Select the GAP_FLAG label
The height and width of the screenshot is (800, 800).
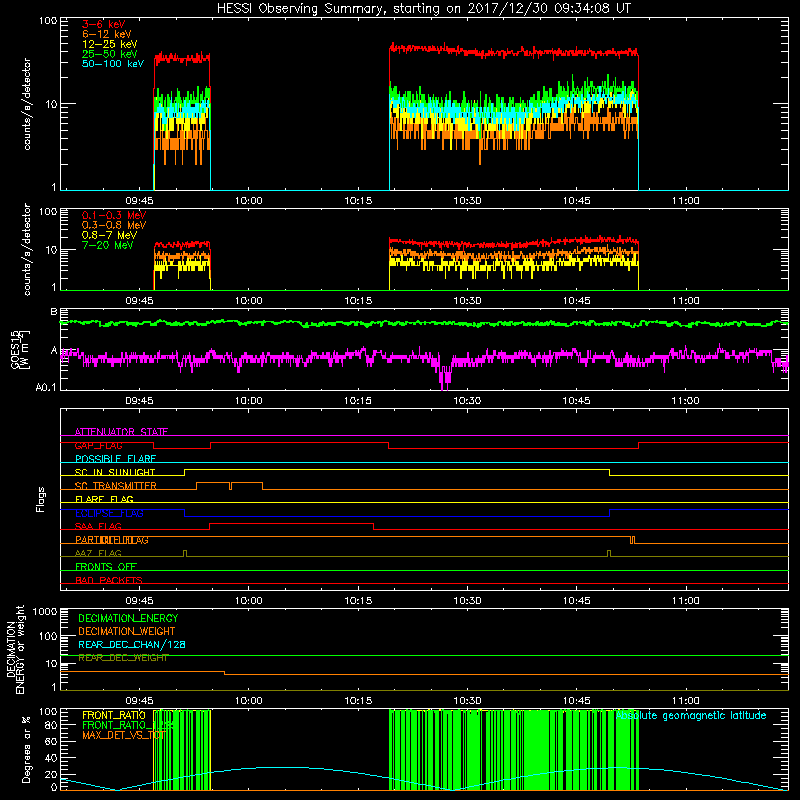98,445
